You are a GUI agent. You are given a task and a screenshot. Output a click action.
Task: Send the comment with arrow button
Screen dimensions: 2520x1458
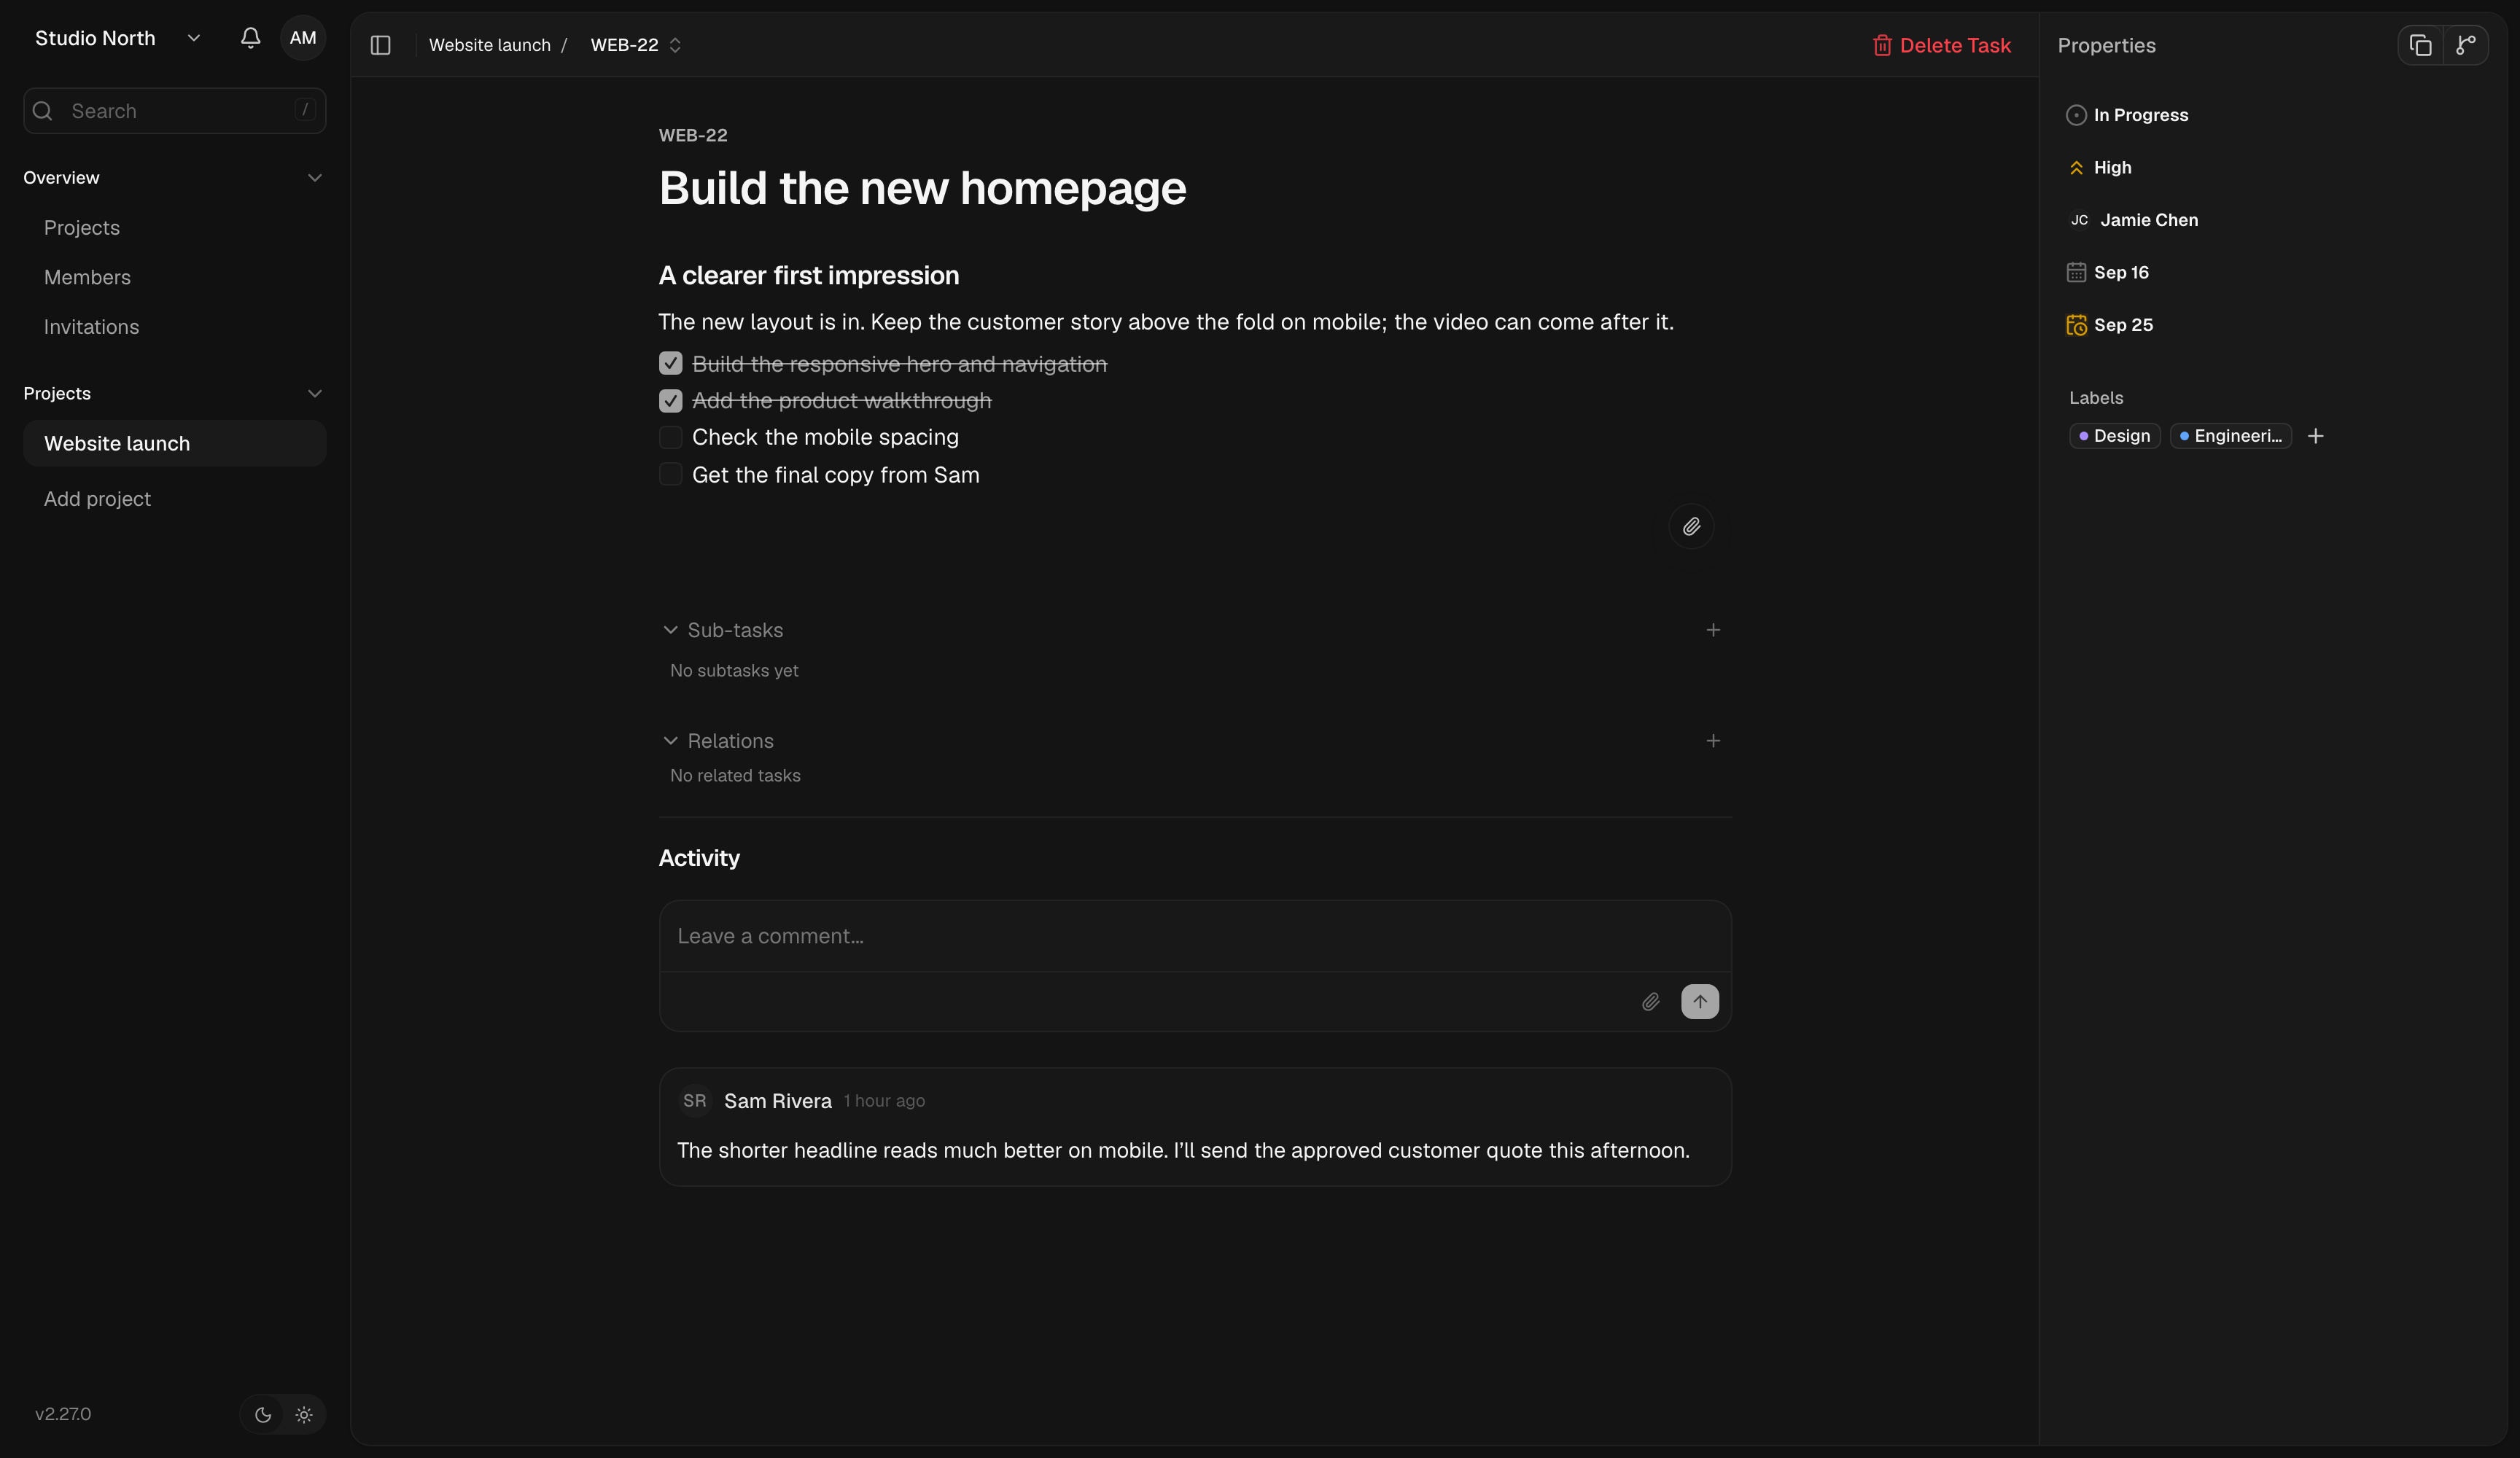(x=1699, y=1001)
